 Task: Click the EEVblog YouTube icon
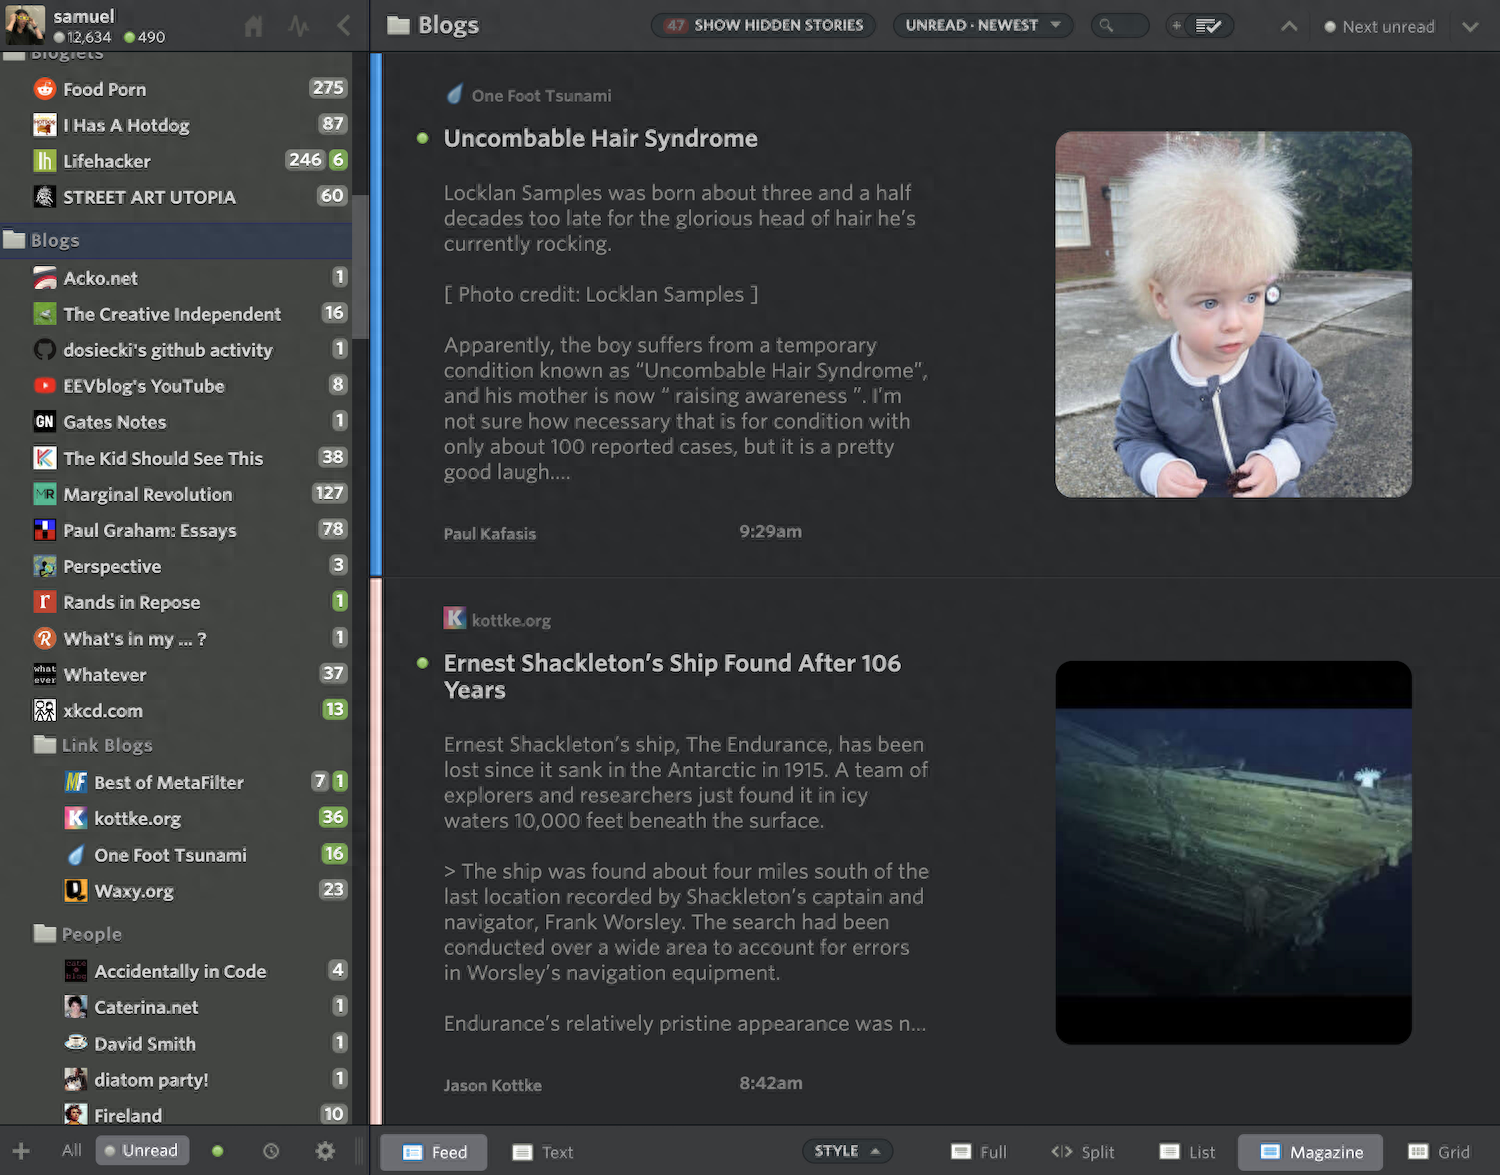pos(45,386)
